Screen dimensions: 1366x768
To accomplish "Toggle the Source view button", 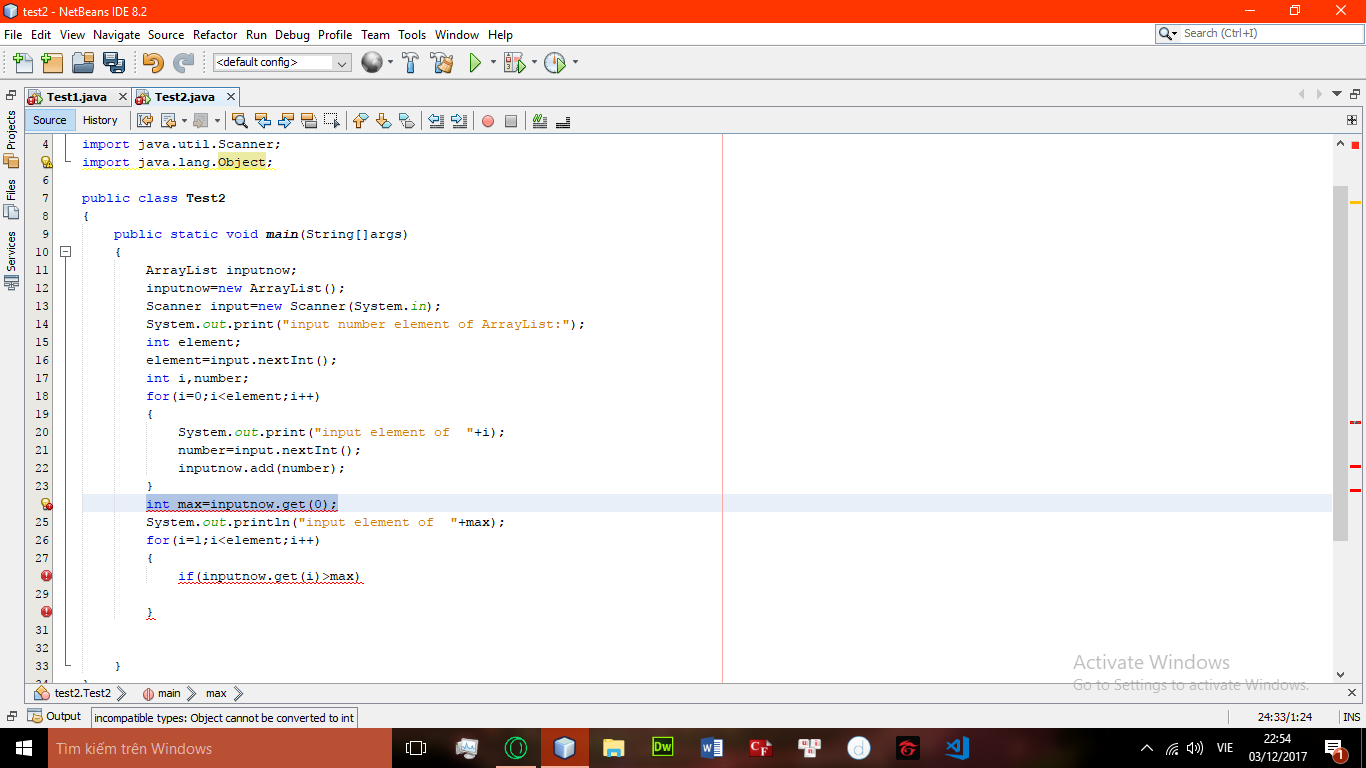I will (x=49, y=120).
